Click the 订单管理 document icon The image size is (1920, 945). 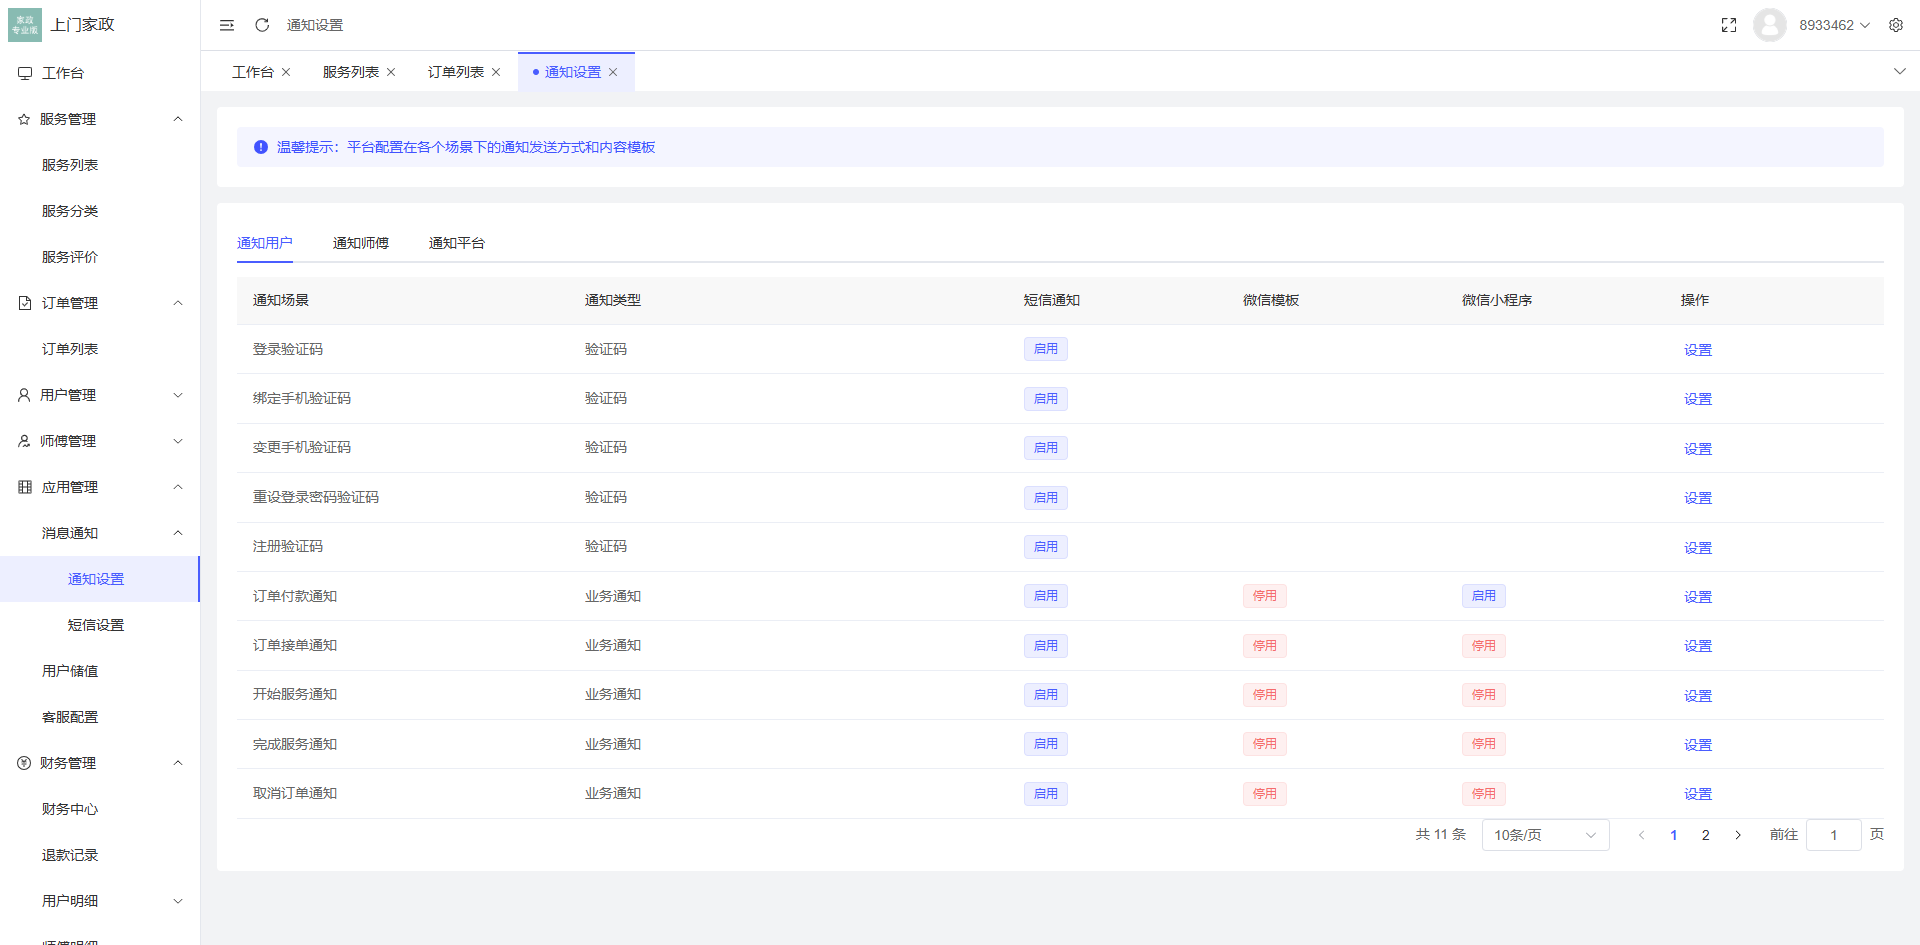coord(24,302)
